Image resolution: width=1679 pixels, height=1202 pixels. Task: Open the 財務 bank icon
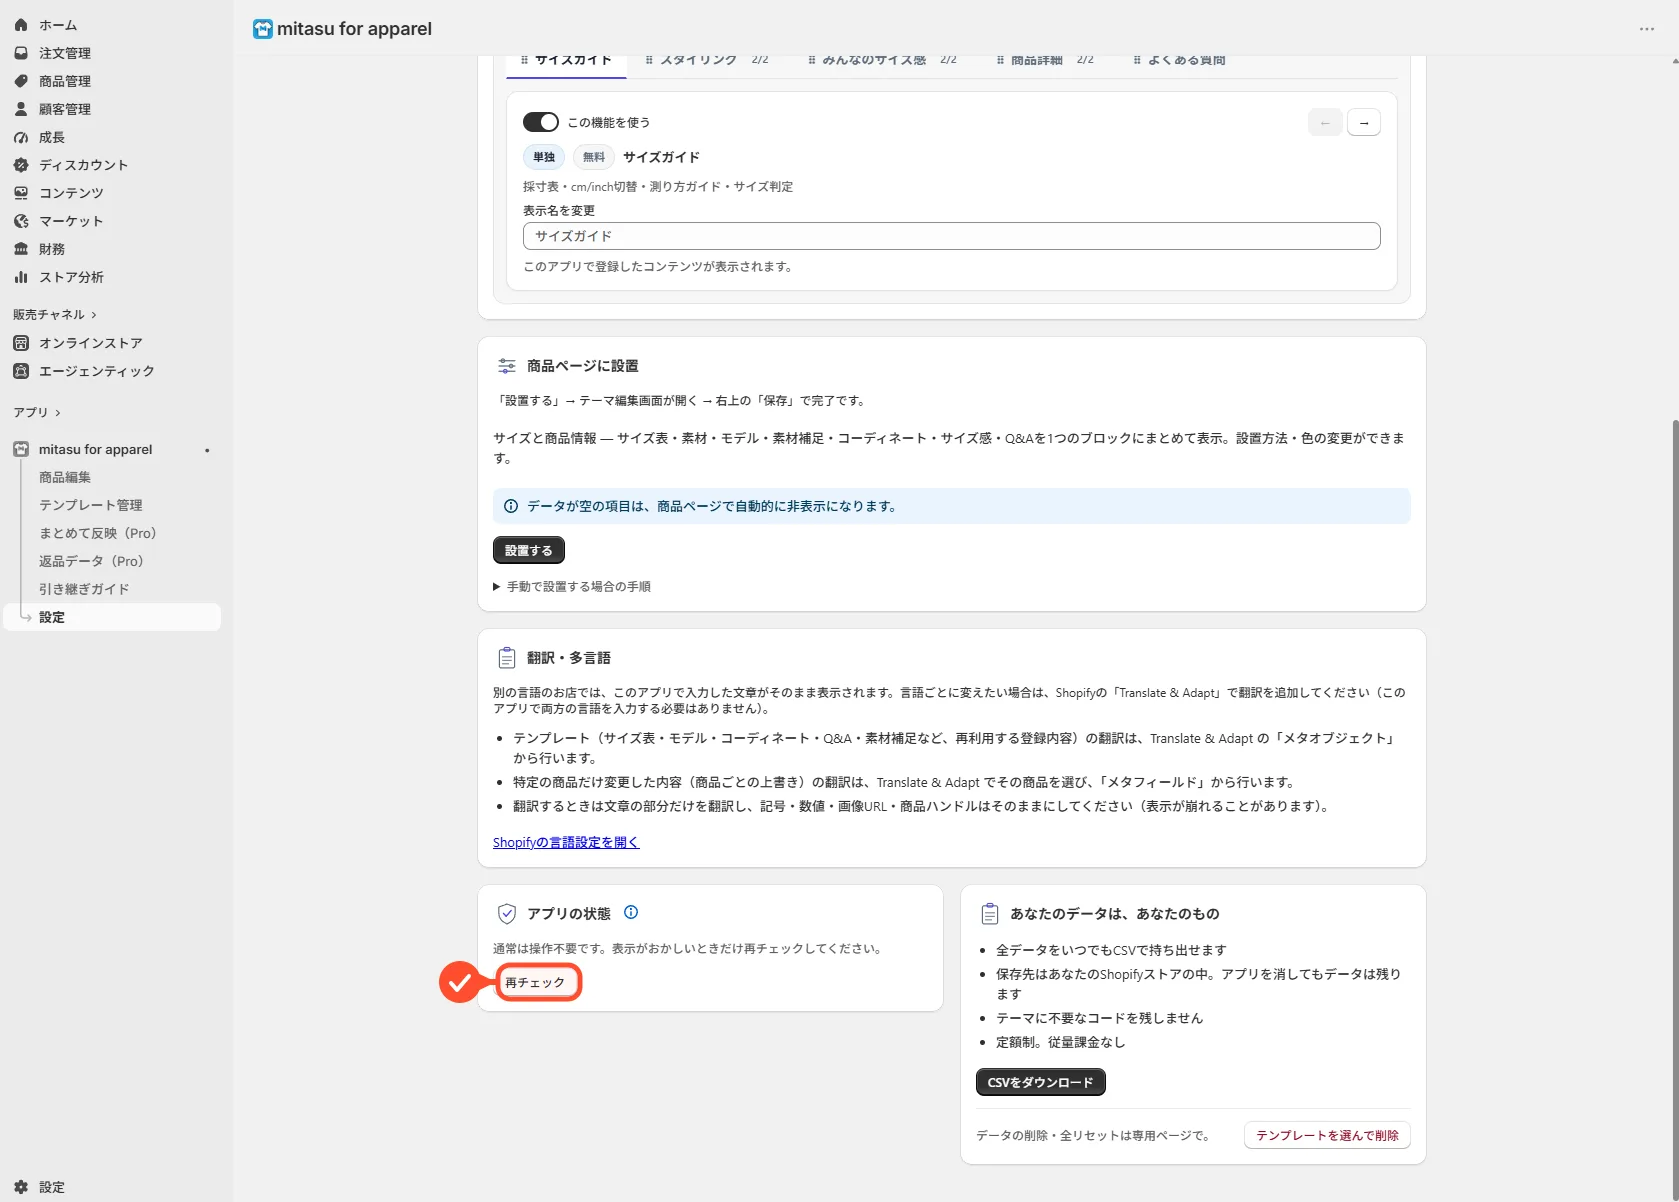[x=21, y=249]
